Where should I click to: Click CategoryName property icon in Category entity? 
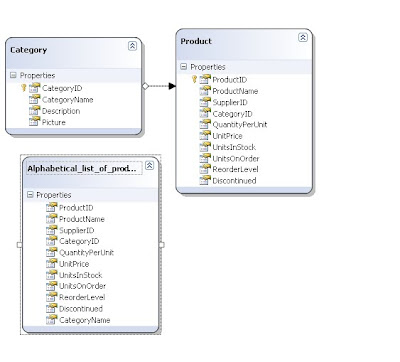34,99
